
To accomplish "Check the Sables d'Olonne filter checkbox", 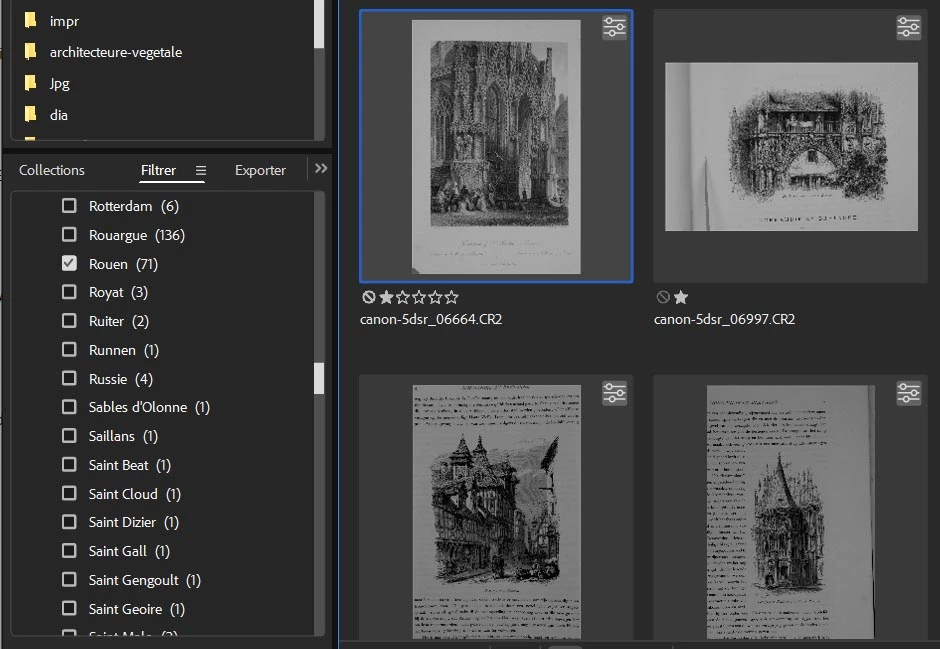I will (69, 407).
